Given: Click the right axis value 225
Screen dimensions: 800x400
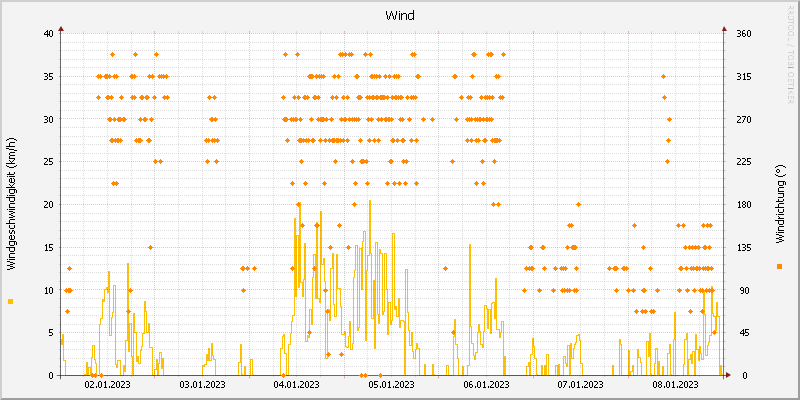Looking at the screenshot, I should 746,162.
